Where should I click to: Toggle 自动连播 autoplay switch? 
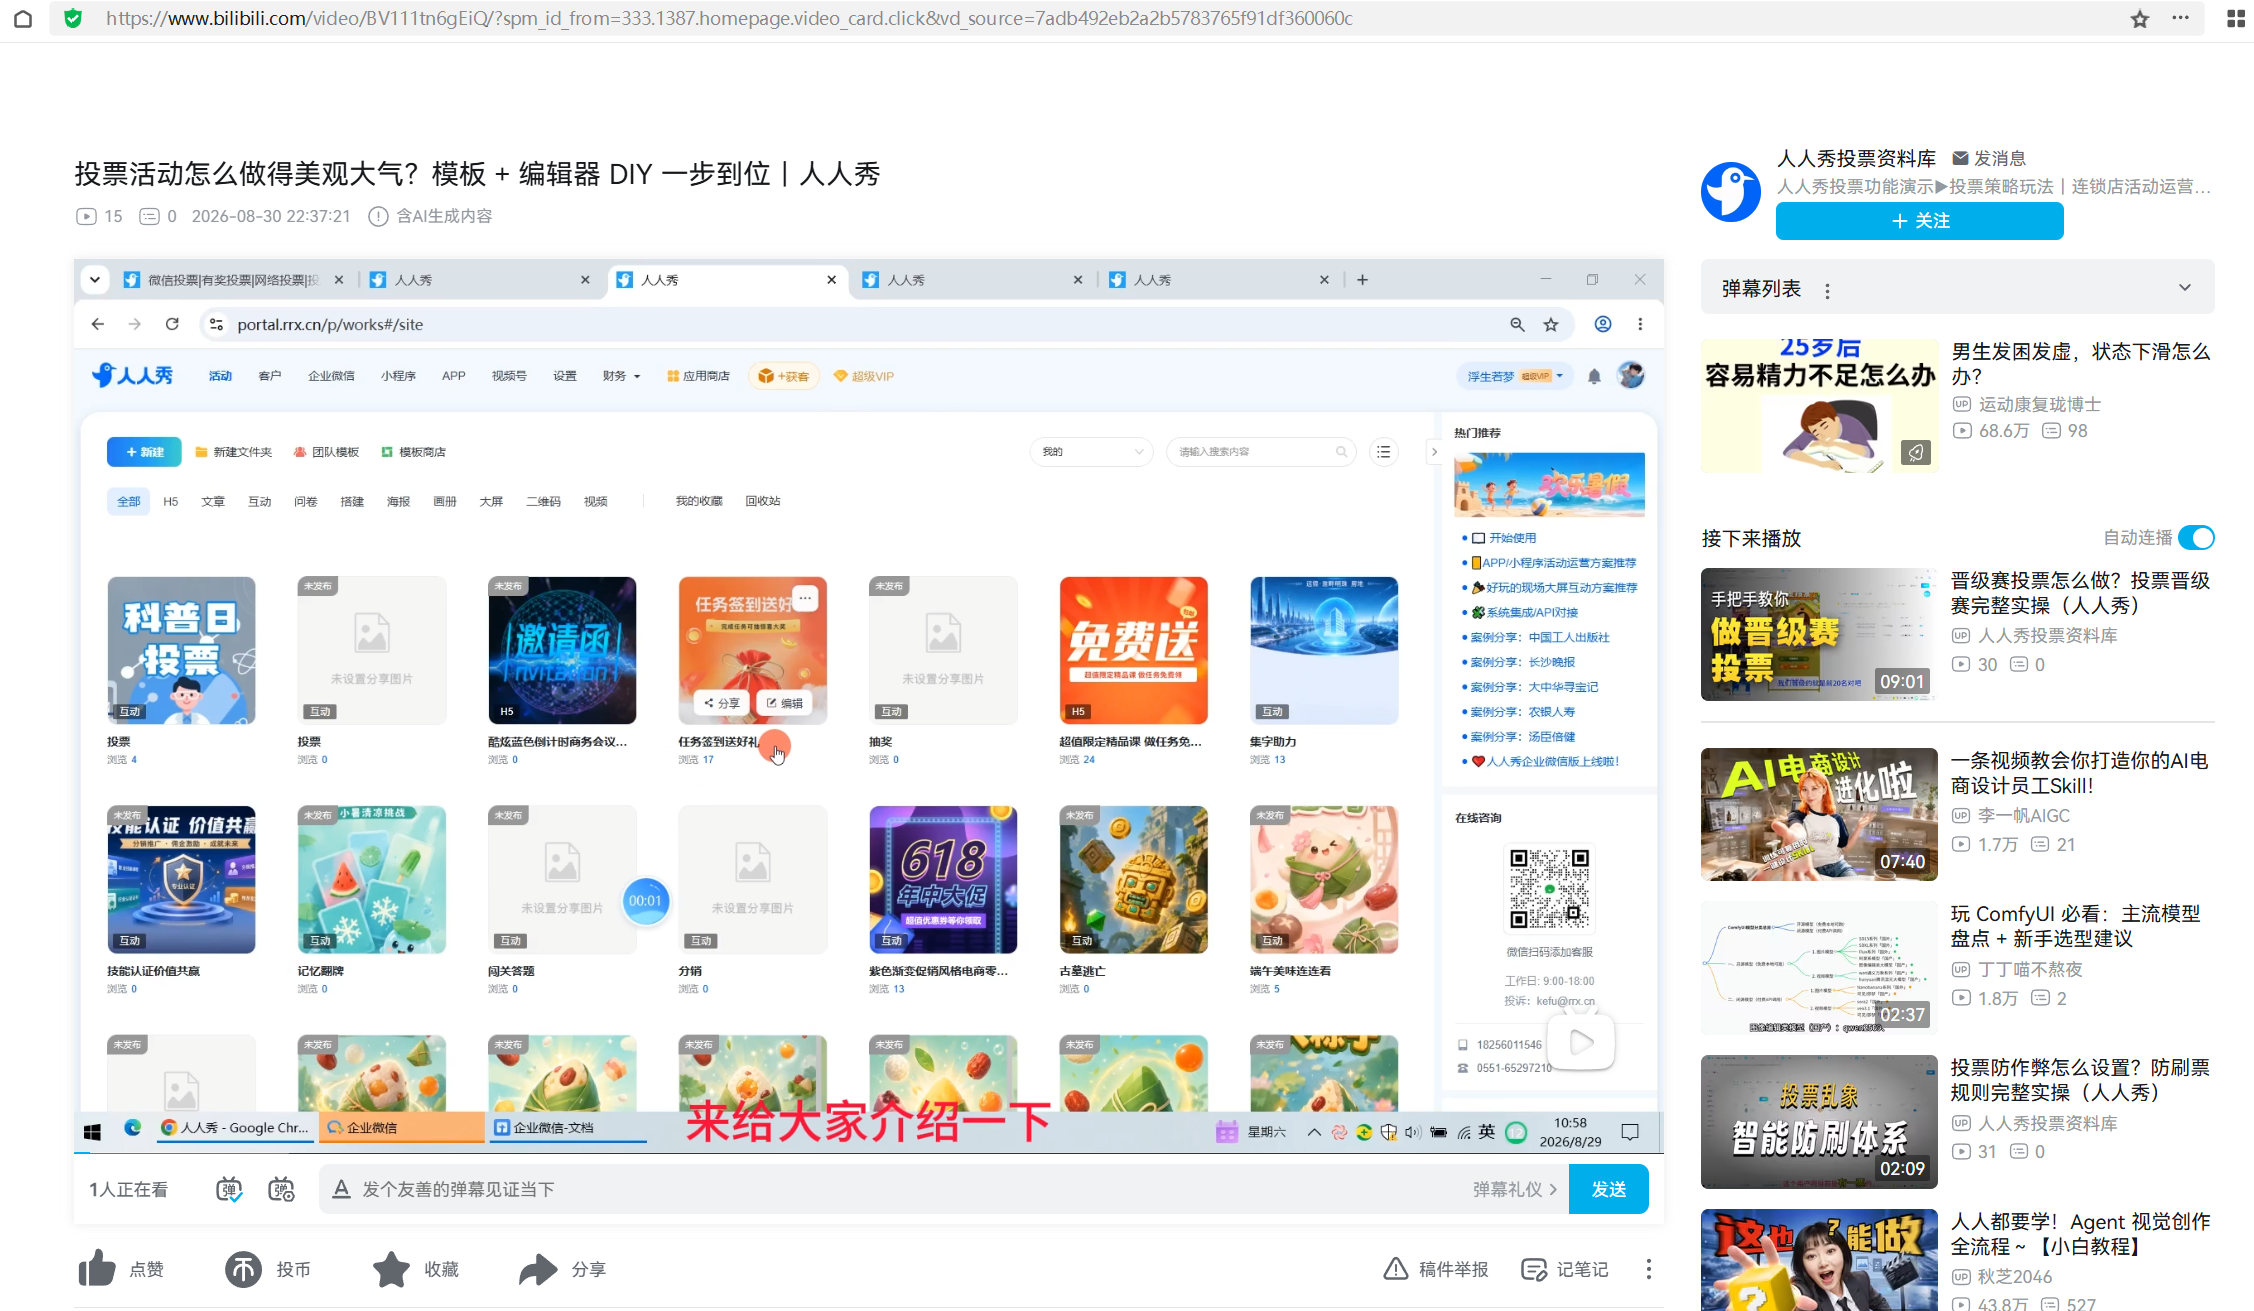tap(2196, 538)
